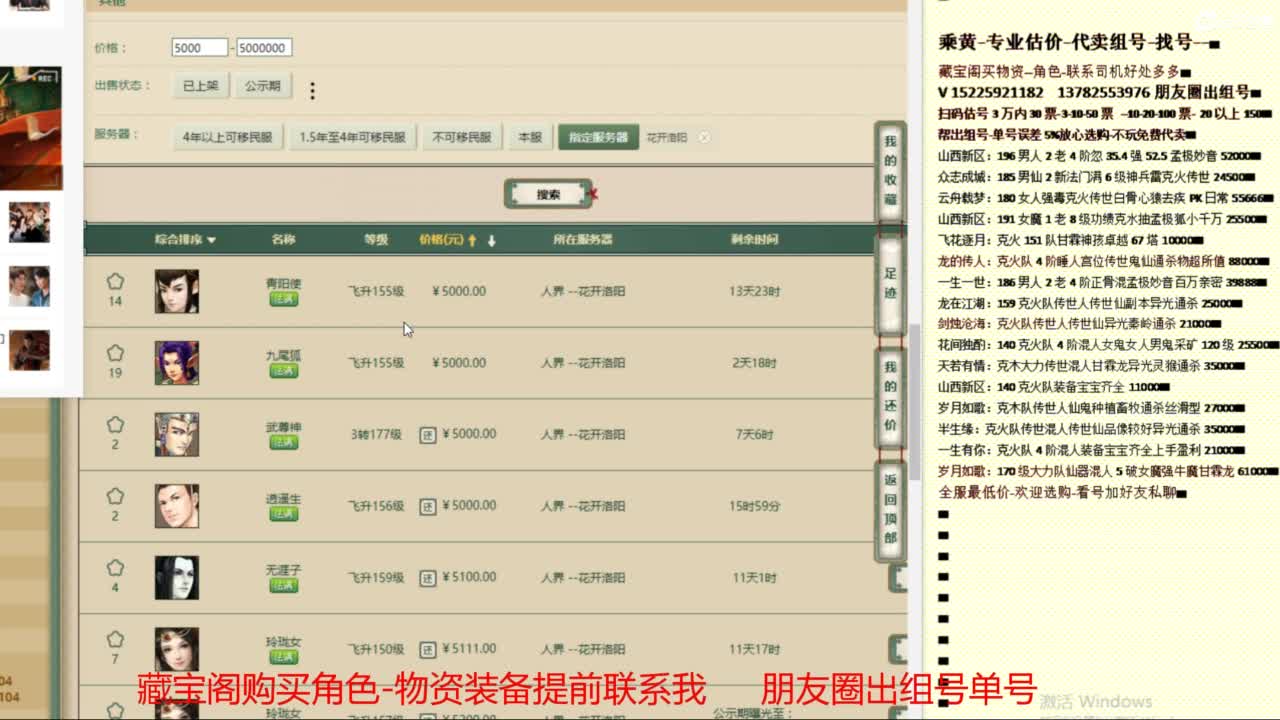Click the 飞升159级 level text
The width and height of the screenshot is (1280, 720).
[375, 577]
